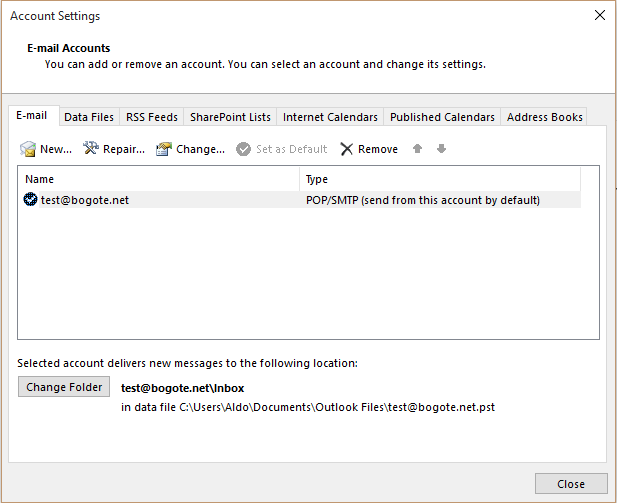
Task: Click the Set as Default checkmark icon
Action: (243, 149)
